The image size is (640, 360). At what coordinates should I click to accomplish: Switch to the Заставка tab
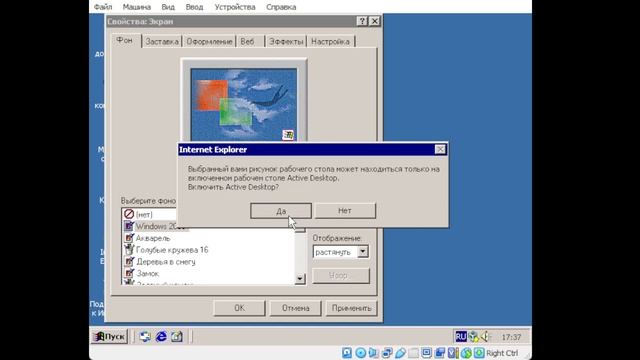point(162,42)
